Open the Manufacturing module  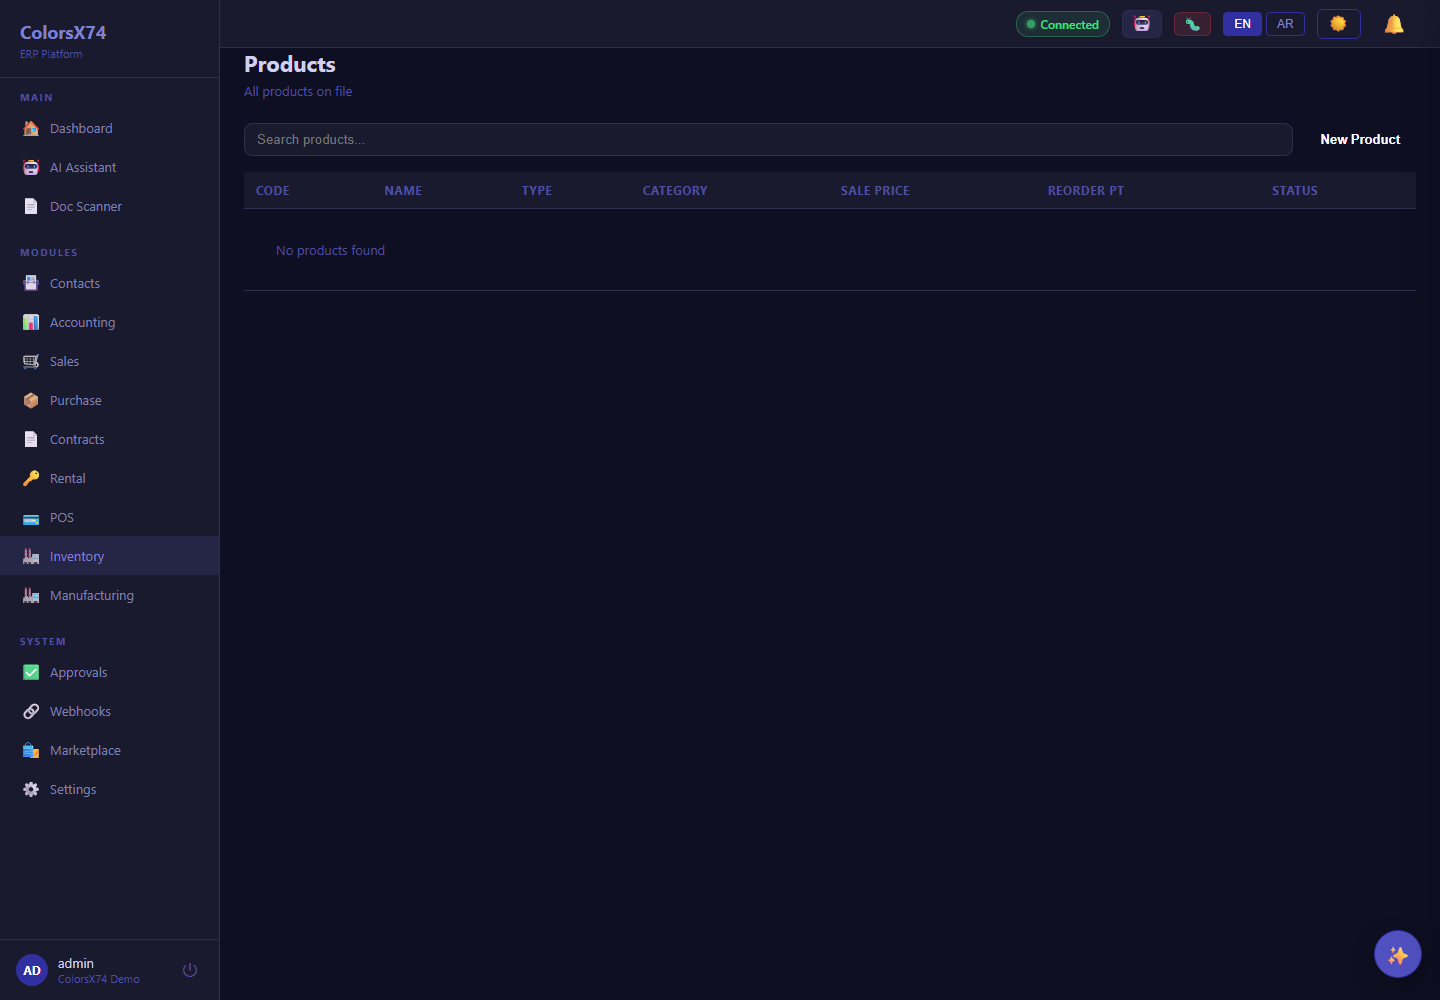(109, 595)
